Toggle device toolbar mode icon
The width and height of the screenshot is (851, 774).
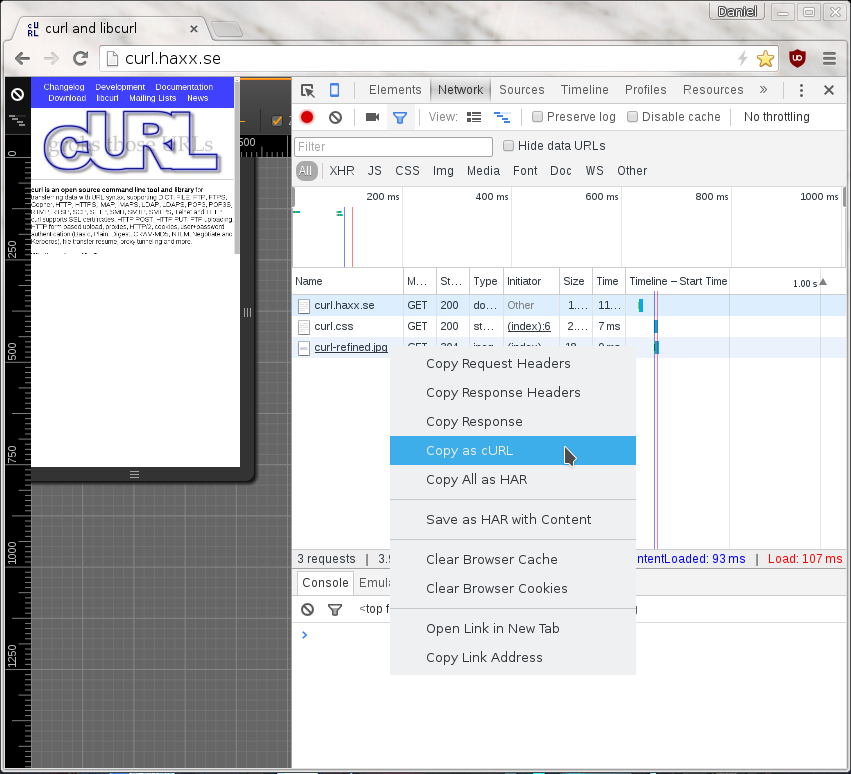tap(334, 90)
